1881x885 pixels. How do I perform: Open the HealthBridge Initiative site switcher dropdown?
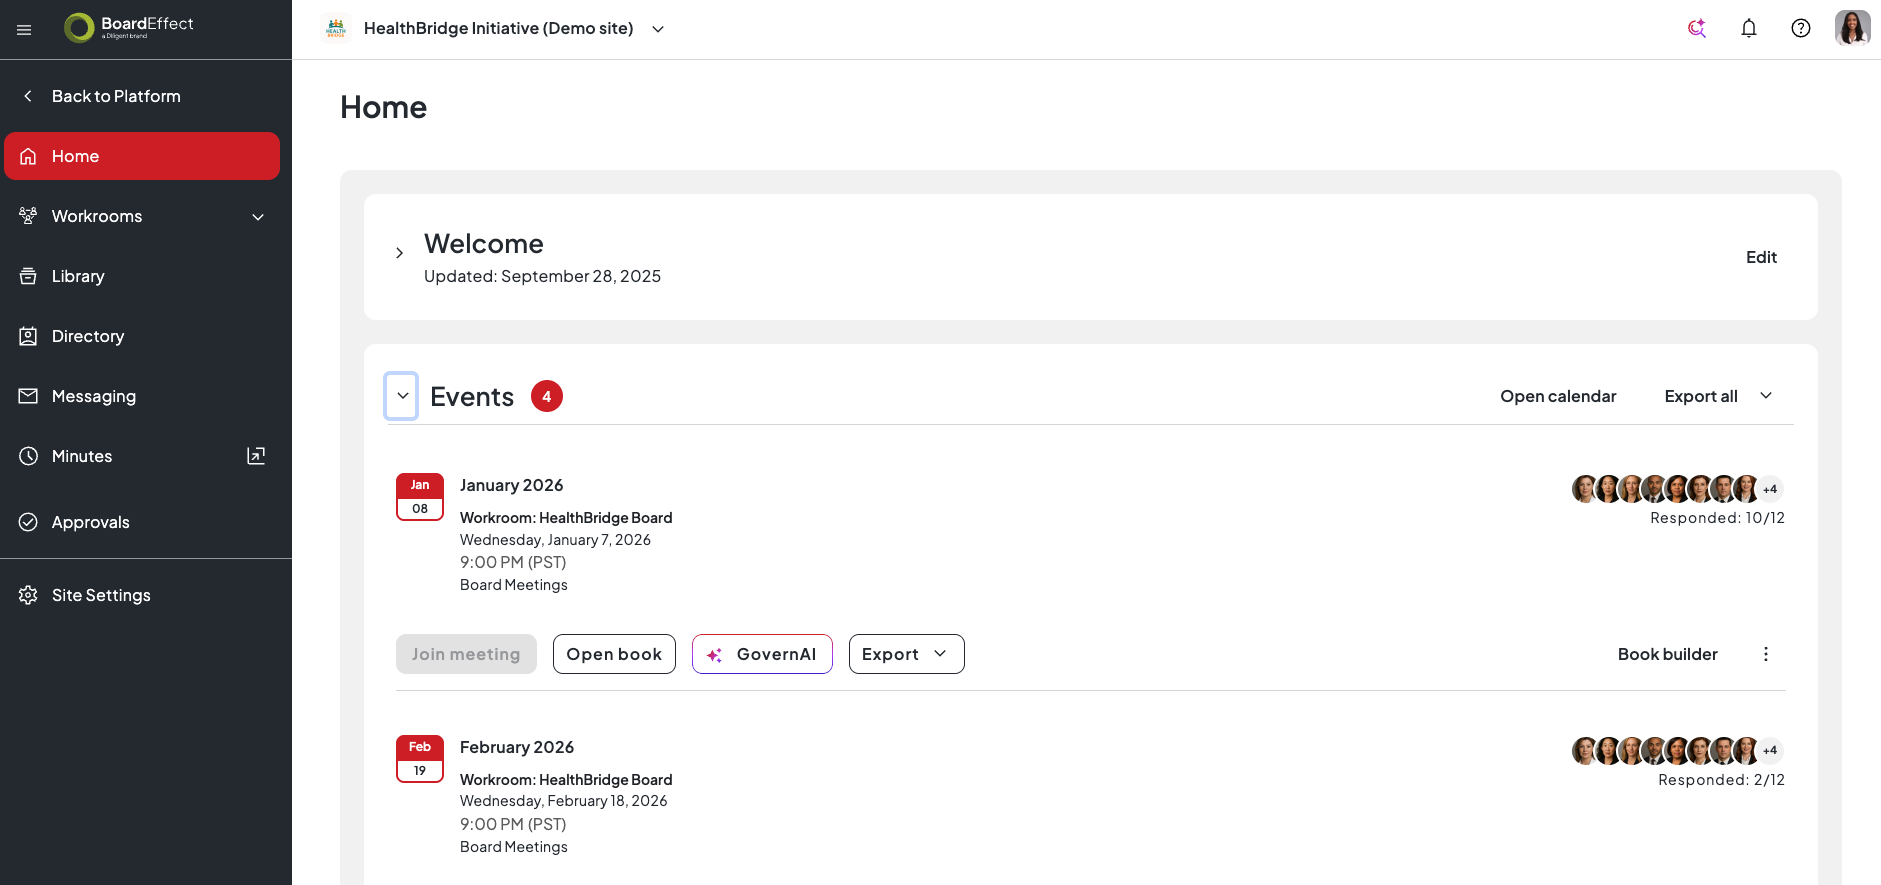tap(658, 29)
